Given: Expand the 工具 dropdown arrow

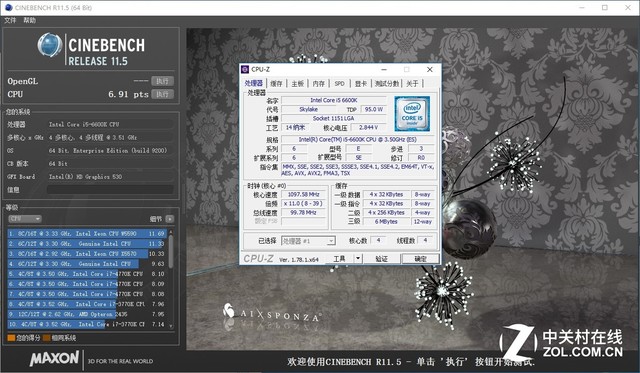Looking at the screenshot, I should pos(358,258).
